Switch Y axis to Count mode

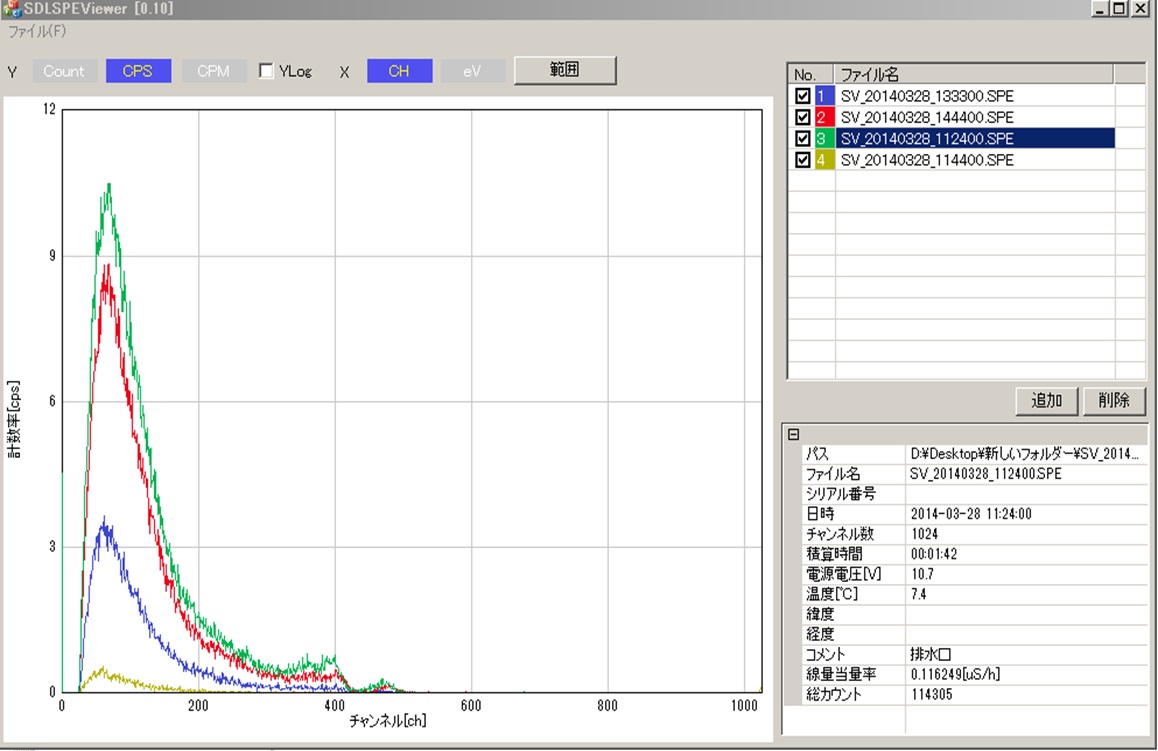coord(64,71)
